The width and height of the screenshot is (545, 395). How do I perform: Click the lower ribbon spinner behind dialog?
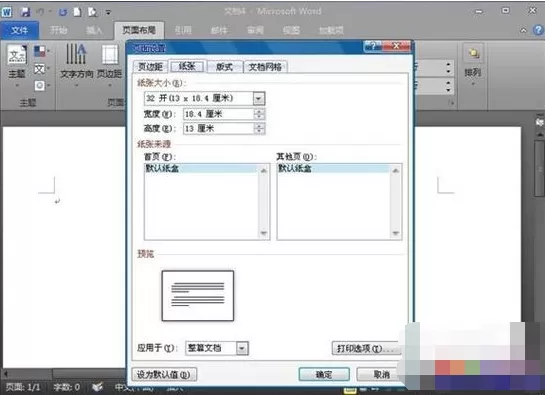coord(448,86)
